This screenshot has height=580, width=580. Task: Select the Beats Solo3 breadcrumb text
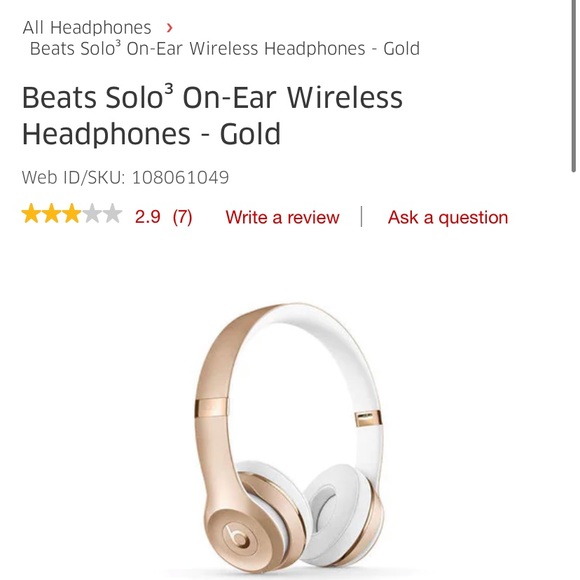coord(225,49)
